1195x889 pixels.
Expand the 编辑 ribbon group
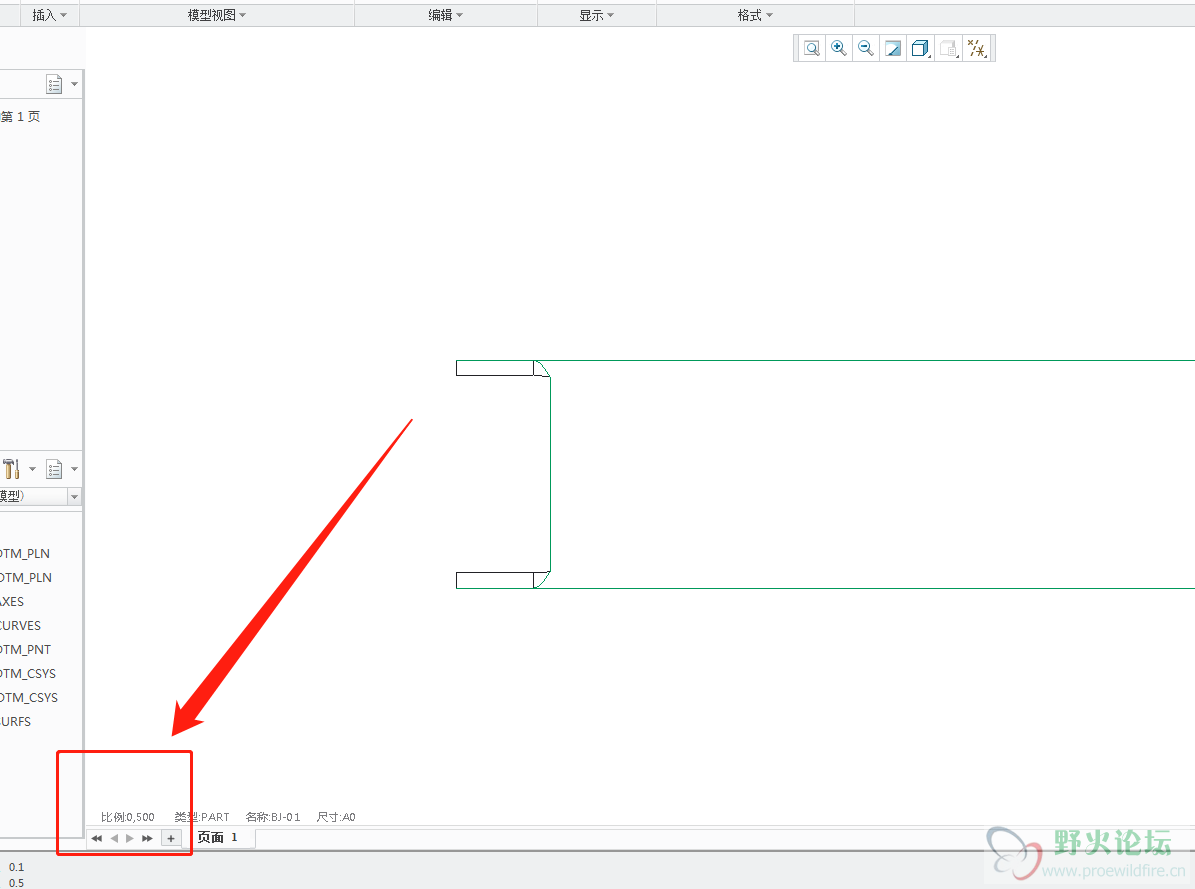[446, 15]
